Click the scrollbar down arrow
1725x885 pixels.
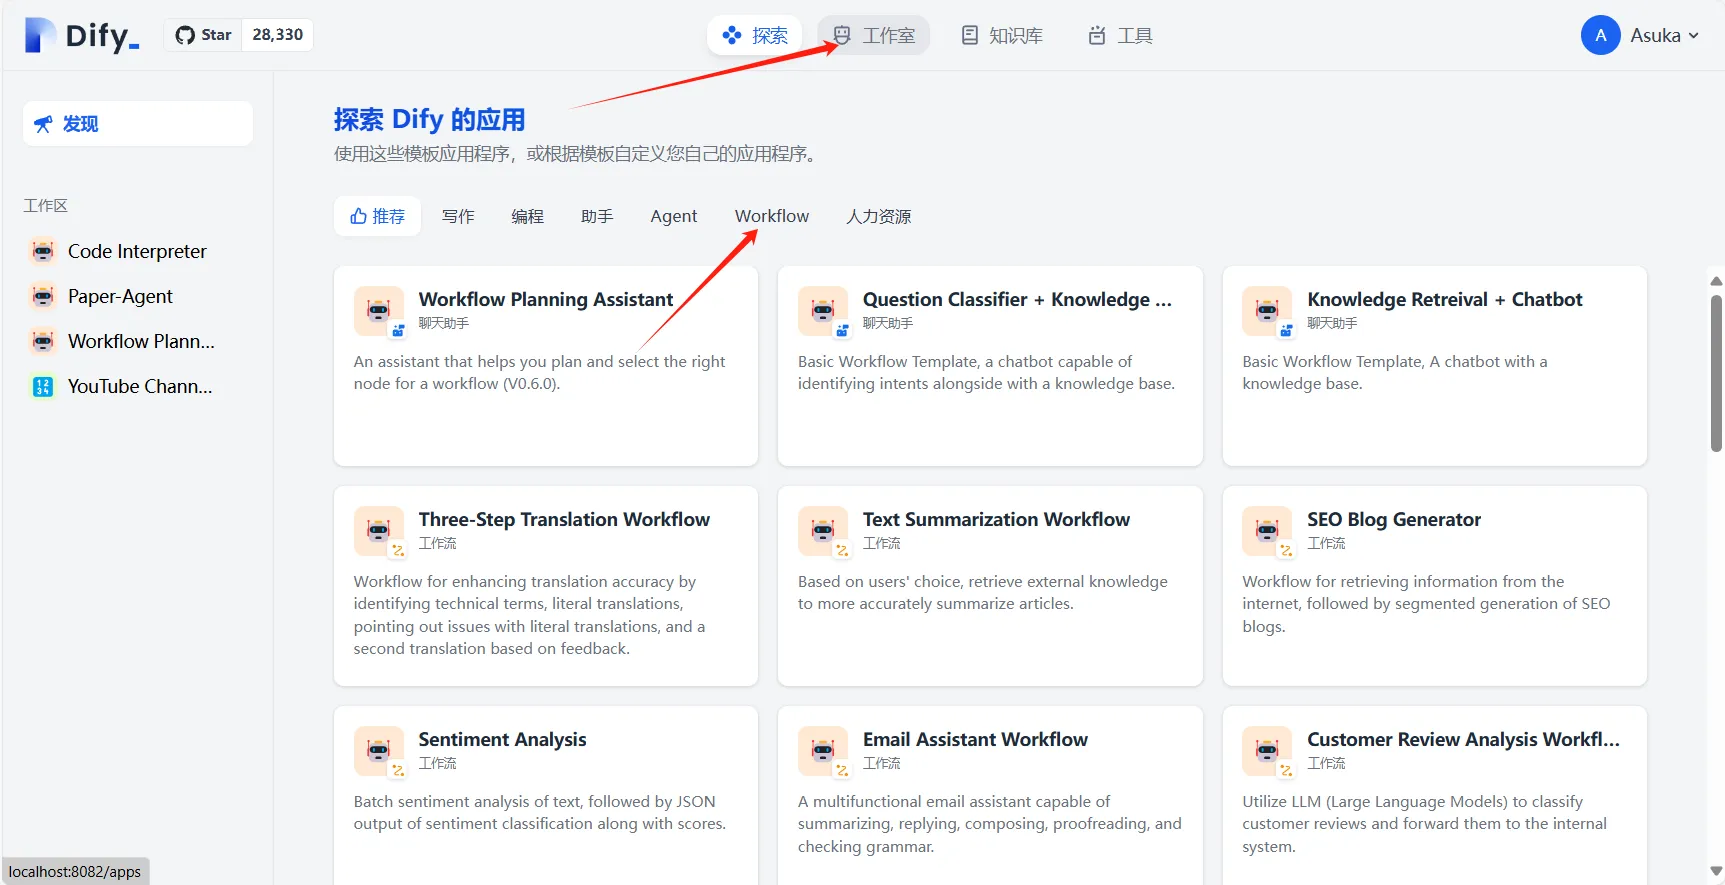[1716, 871]
